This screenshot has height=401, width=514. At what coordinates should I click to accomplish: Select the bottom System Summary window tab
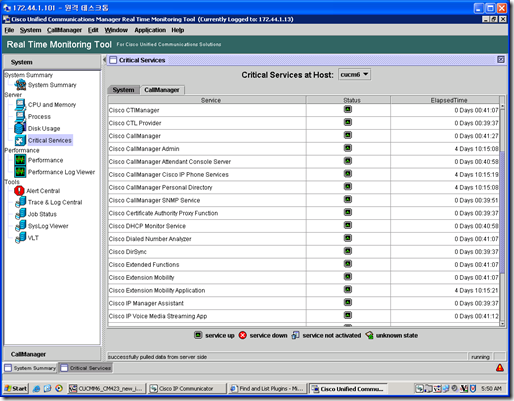tap(30, 368)
